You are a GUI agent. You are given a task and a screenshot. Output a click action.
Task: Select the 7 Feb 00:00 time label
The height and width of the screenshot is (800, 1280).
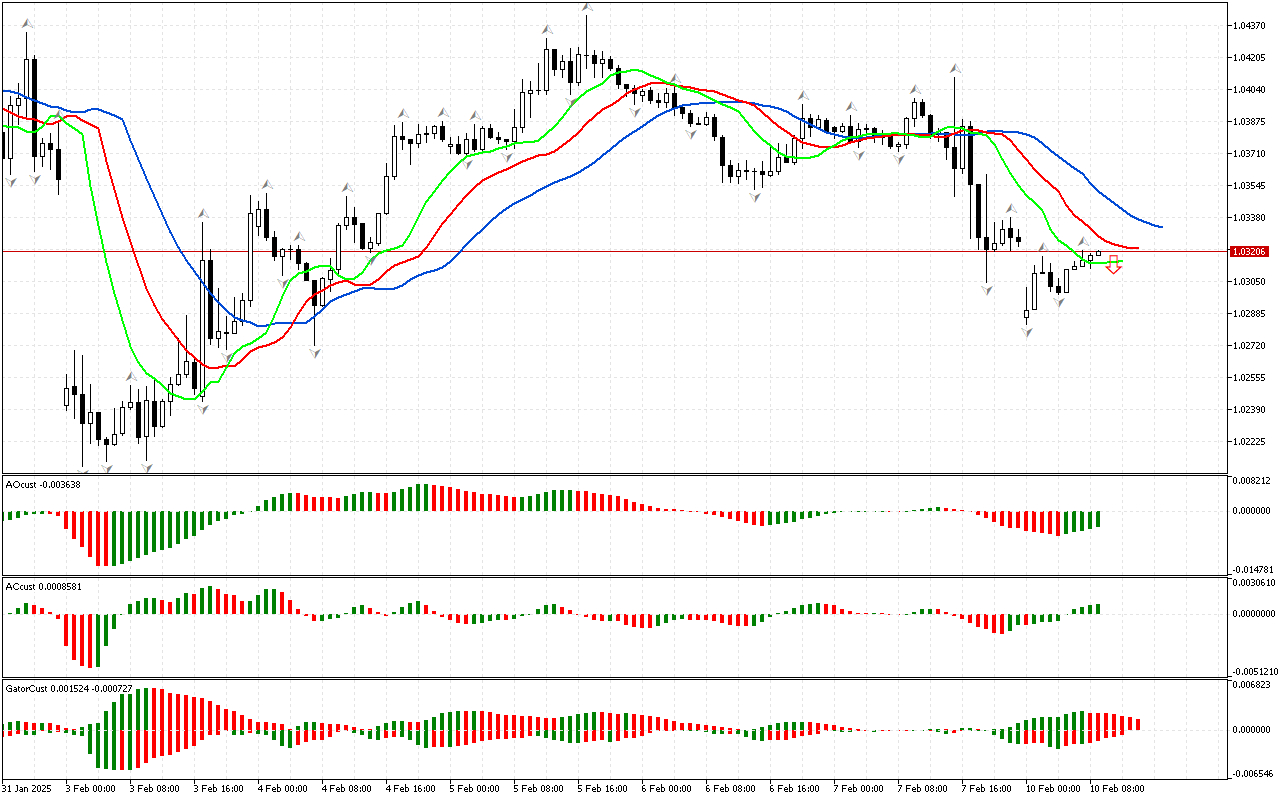coord(857,788)
